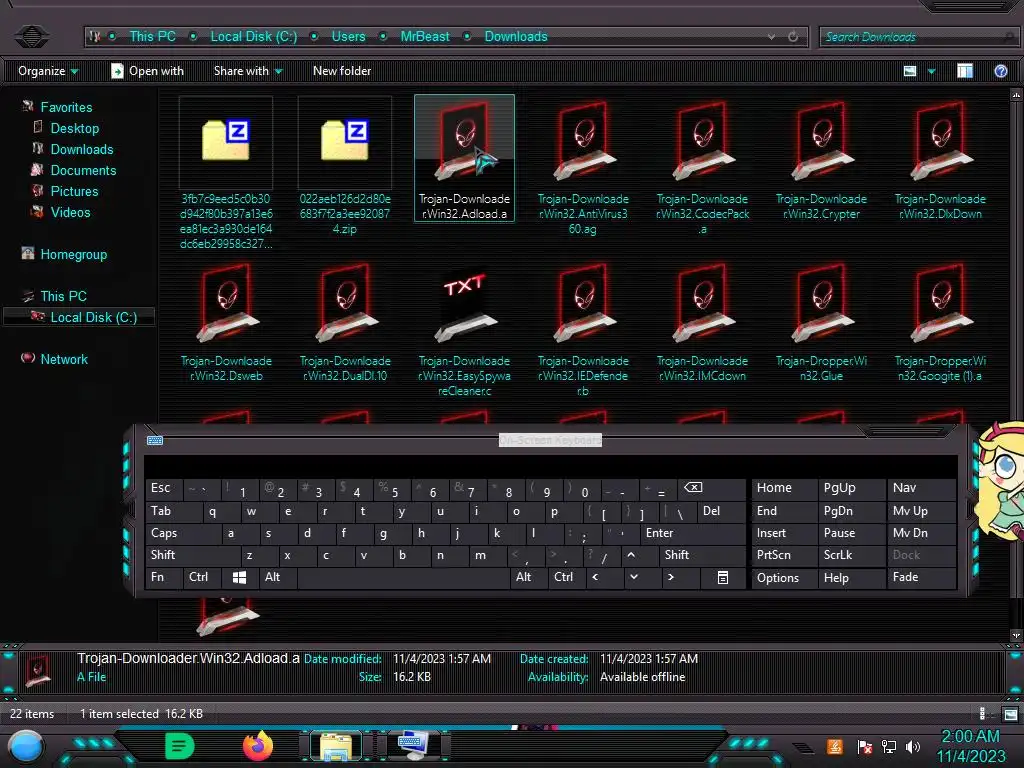Expand the view options dropdown arrow
Image resolution: width=1024 pixels, height=768 pixels.
click(931, 71)
